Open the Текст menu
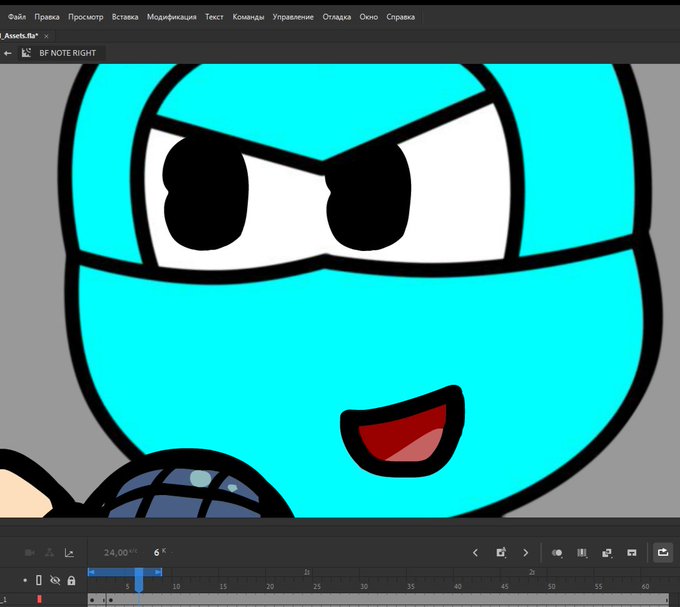 (214, 17)
